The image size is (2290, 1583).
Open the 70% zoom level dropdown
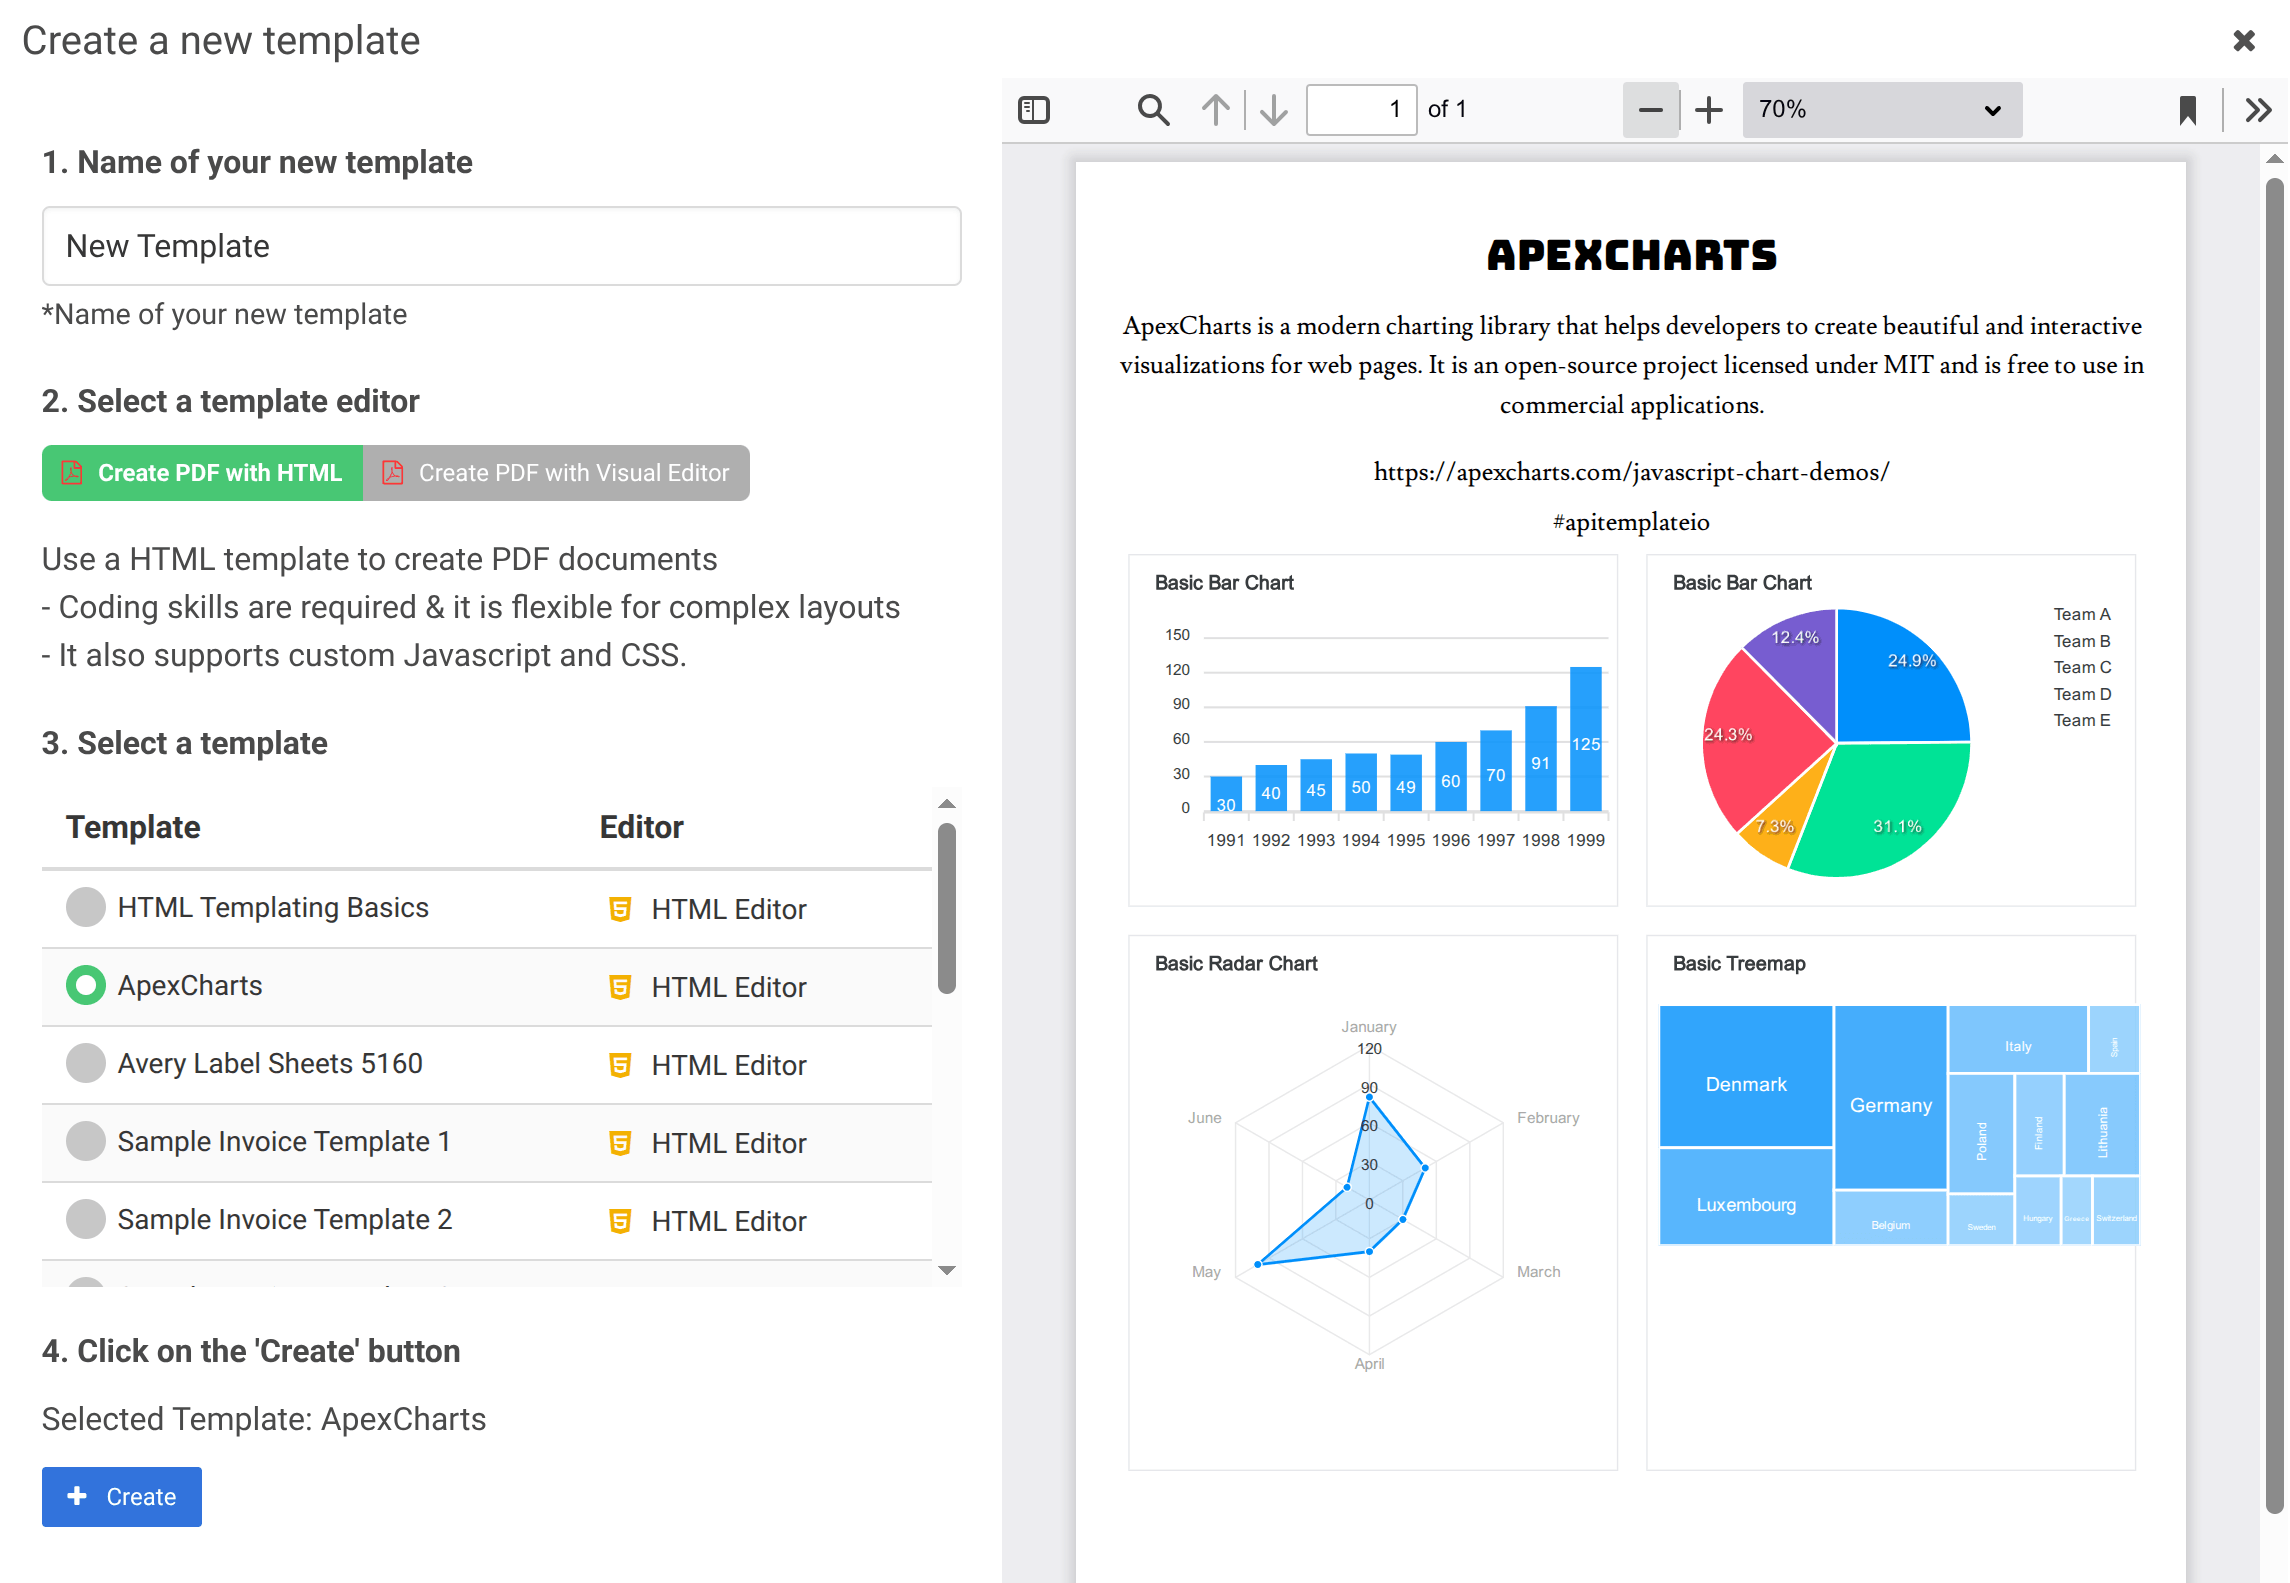tap(1881, 110)
